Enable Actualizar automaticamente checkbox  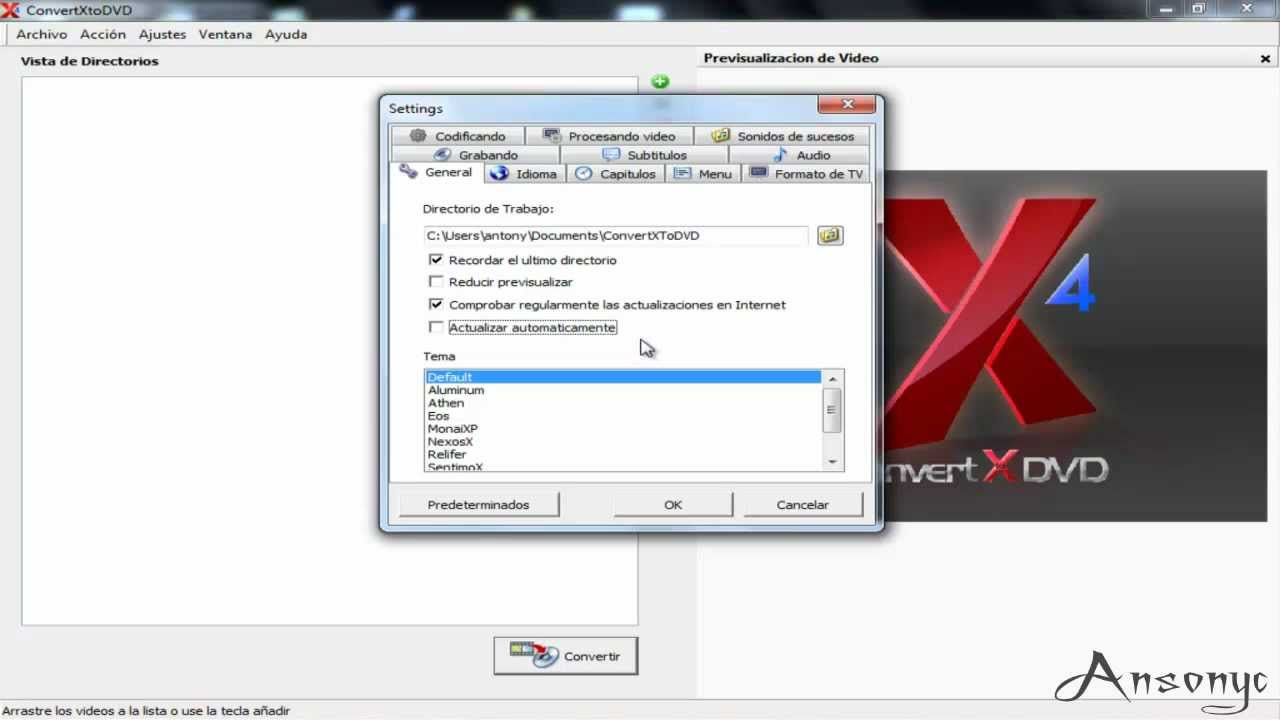[436, 327]
